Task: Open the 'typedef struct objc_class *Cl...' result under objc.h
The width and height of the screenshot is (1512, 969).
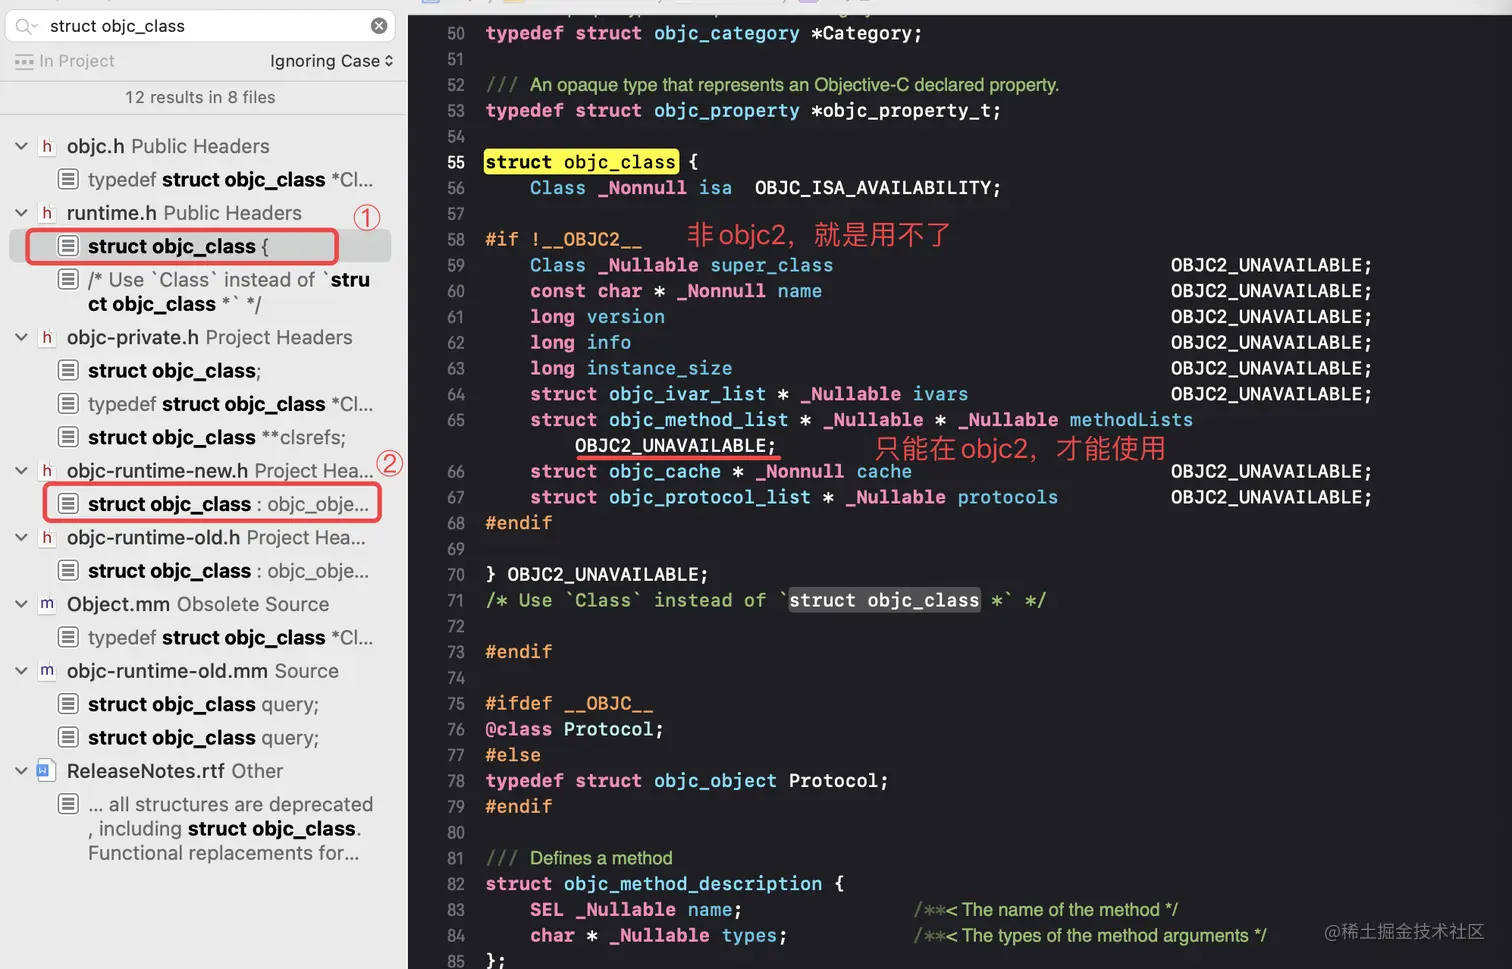Action: click(230, 180)
